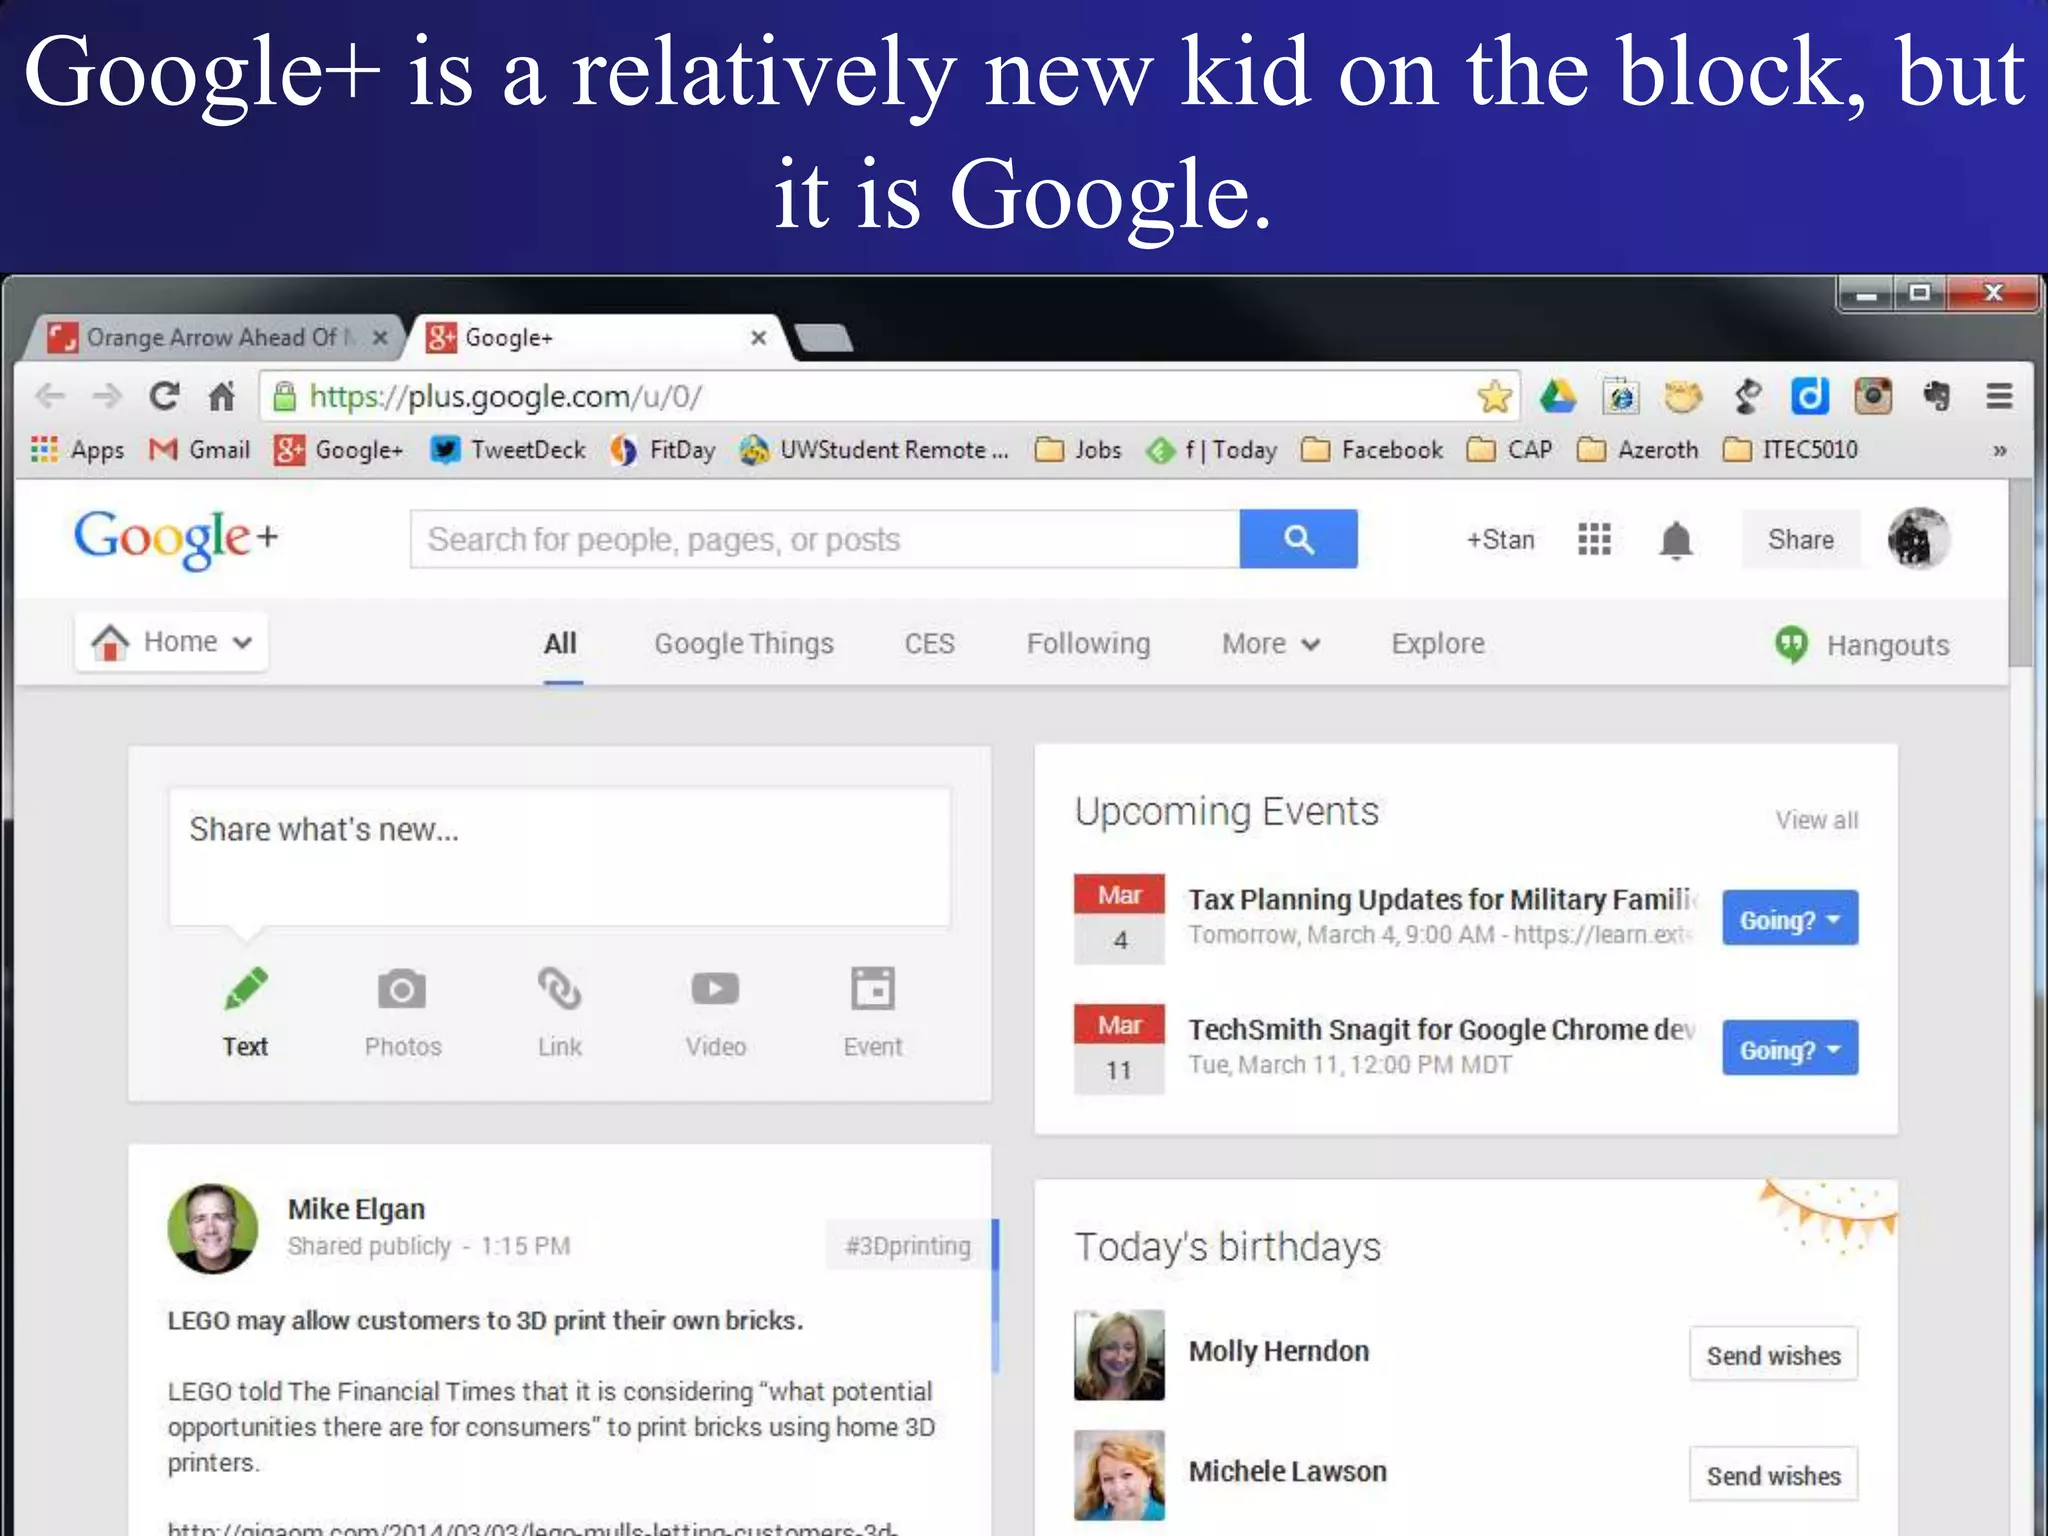2048x1536 pixels.
Task: Choose the Event calendar post type
Action: point(873,1012)
